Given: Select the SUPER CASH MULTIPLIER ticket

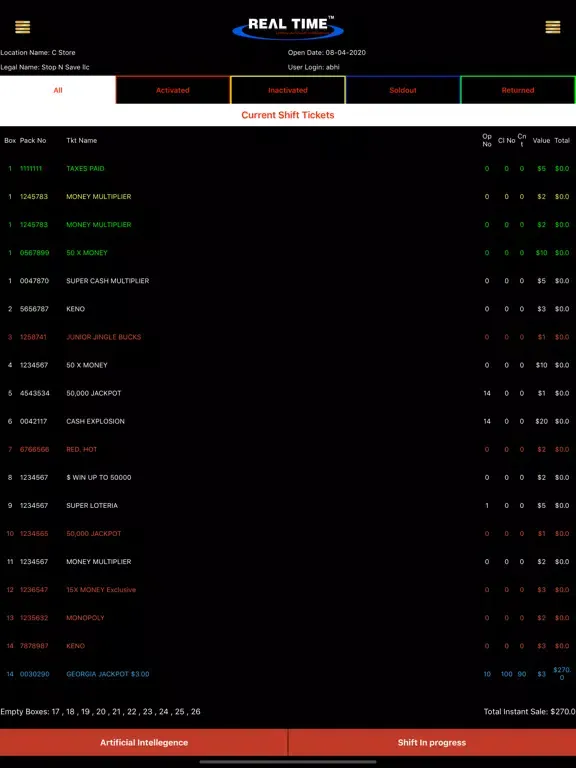Looking at the screenshot, I should (x=288, y=281).
